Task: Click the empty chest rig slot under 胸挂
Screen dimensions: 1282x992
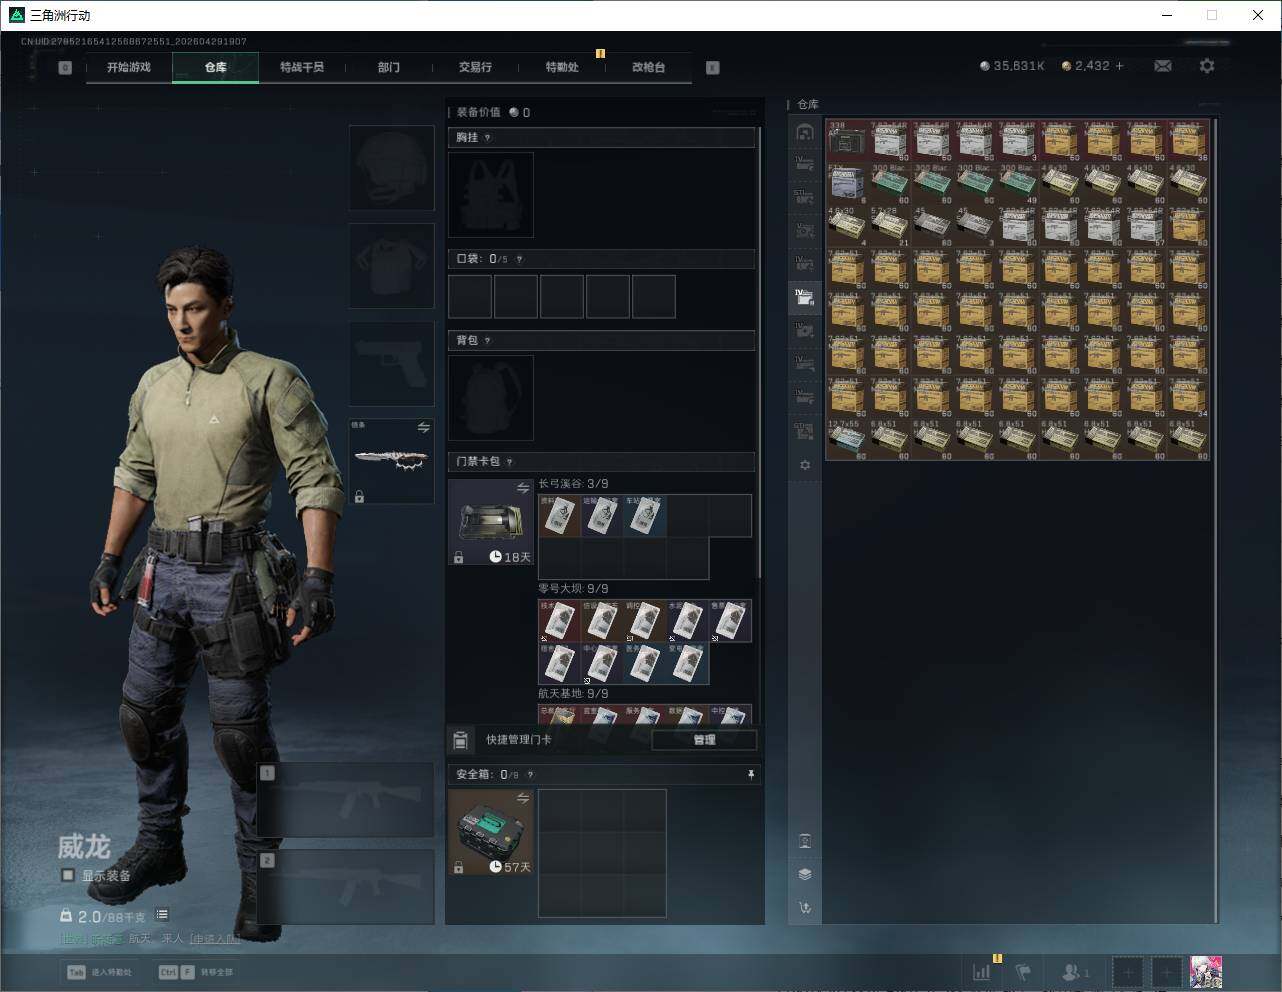Action: (x=491, y=195)
